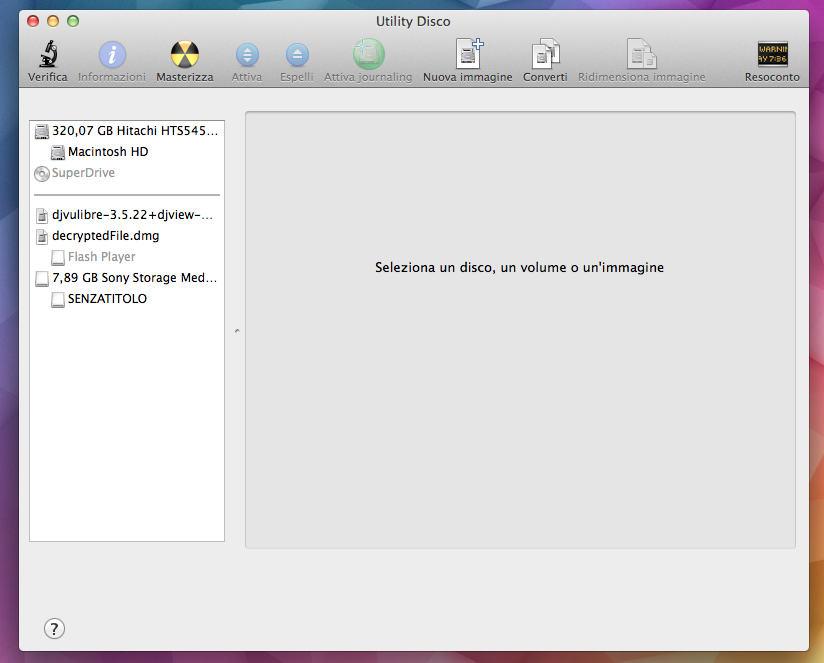
Task: Select the 320,07 GB Hitachi disk
Action: 134,131
